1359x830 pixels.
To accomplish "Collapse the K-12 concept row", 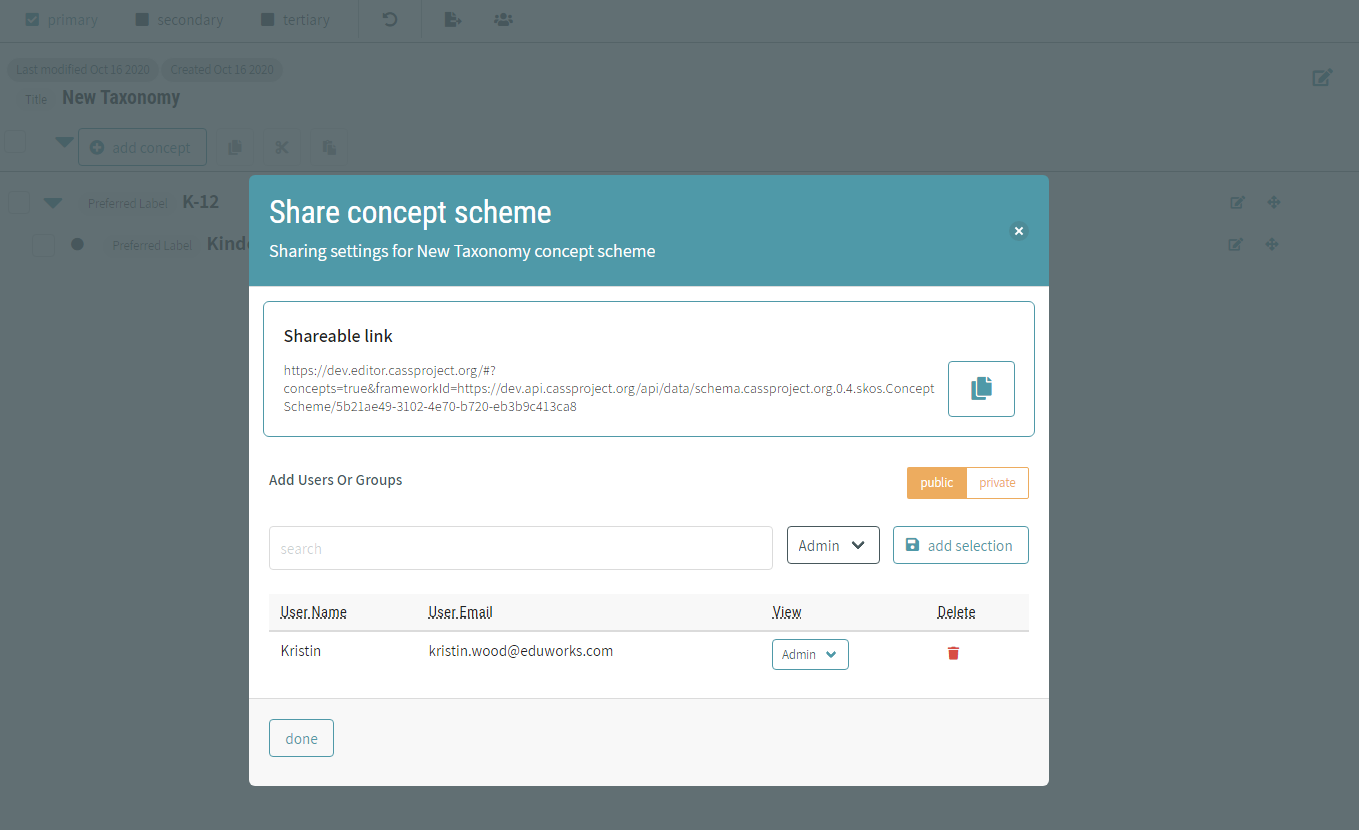I will (x=53, y=203).
